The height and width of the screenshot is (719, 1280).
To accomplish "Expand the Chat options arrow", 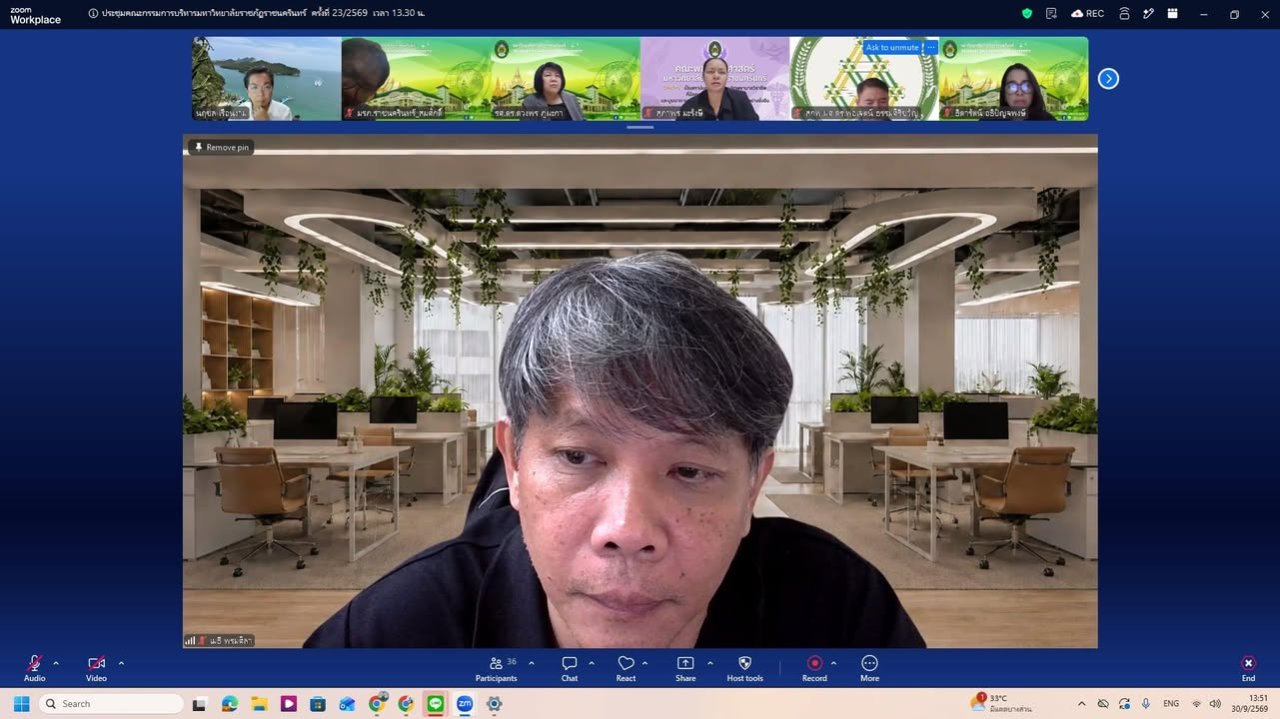I will tap(591, 663).
